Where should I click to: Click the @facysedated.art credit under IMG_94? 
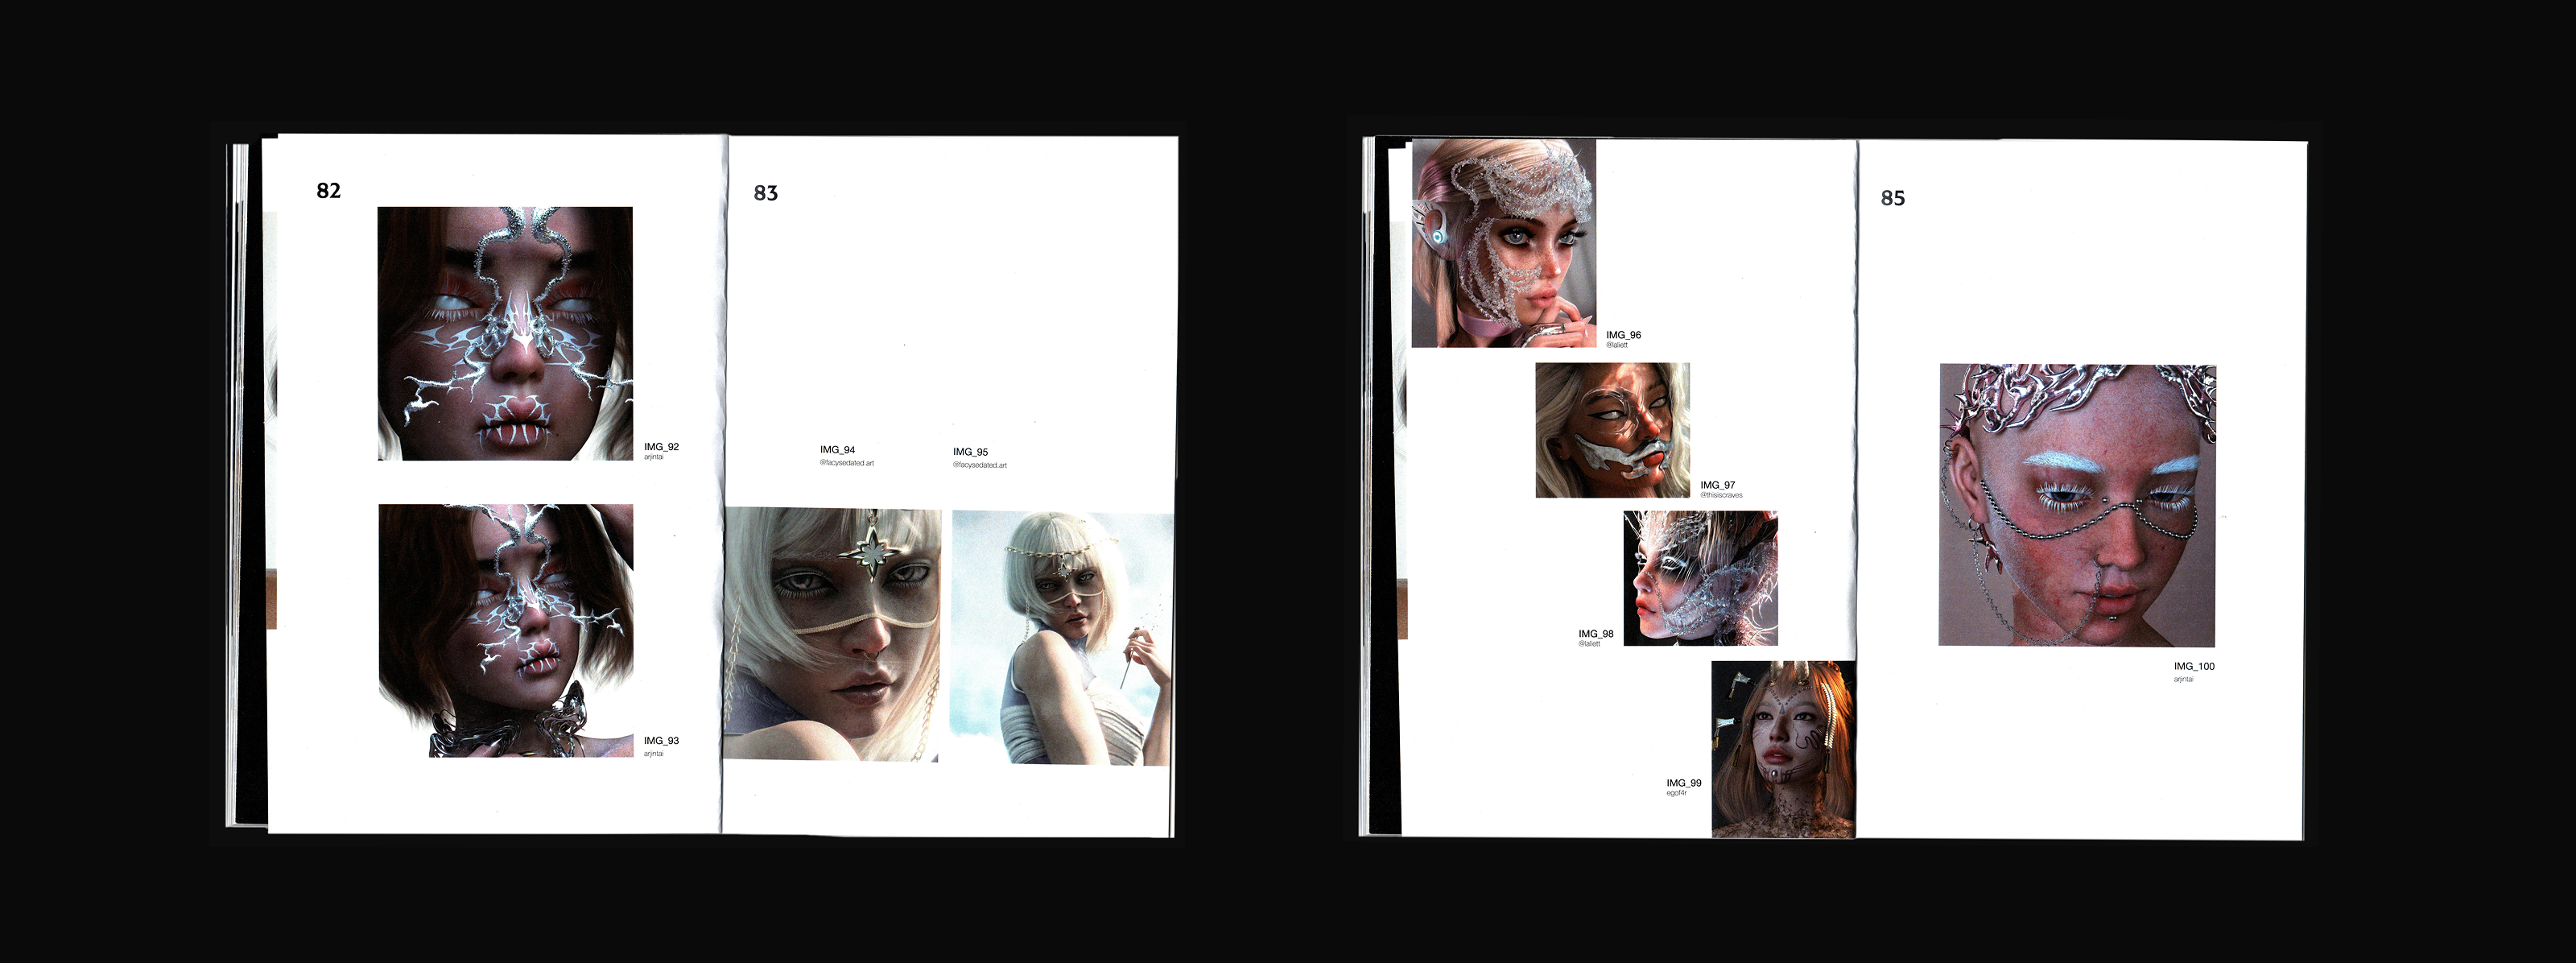[847, 463]
